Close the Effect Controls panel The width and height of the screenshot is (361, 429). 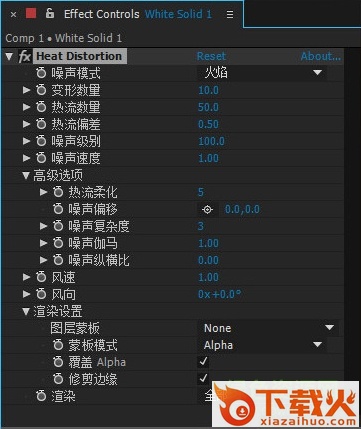[13, 15]
